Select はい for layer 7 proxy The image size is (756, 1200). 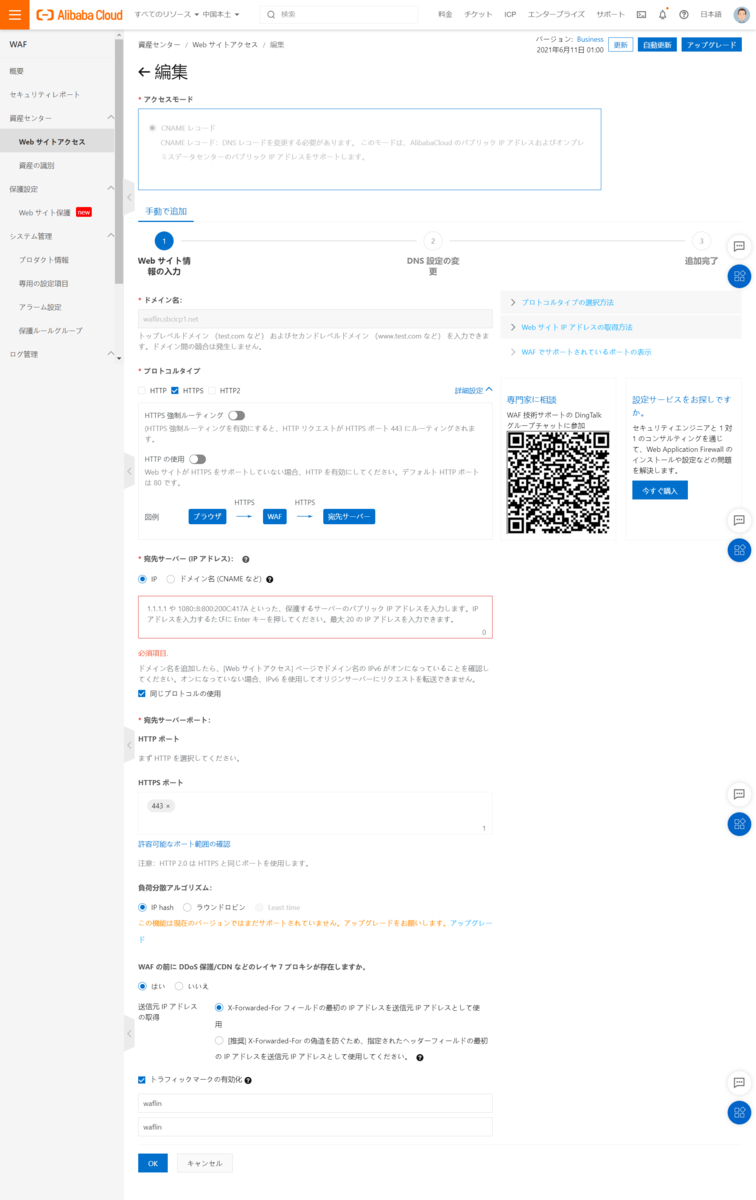(142, 986)
